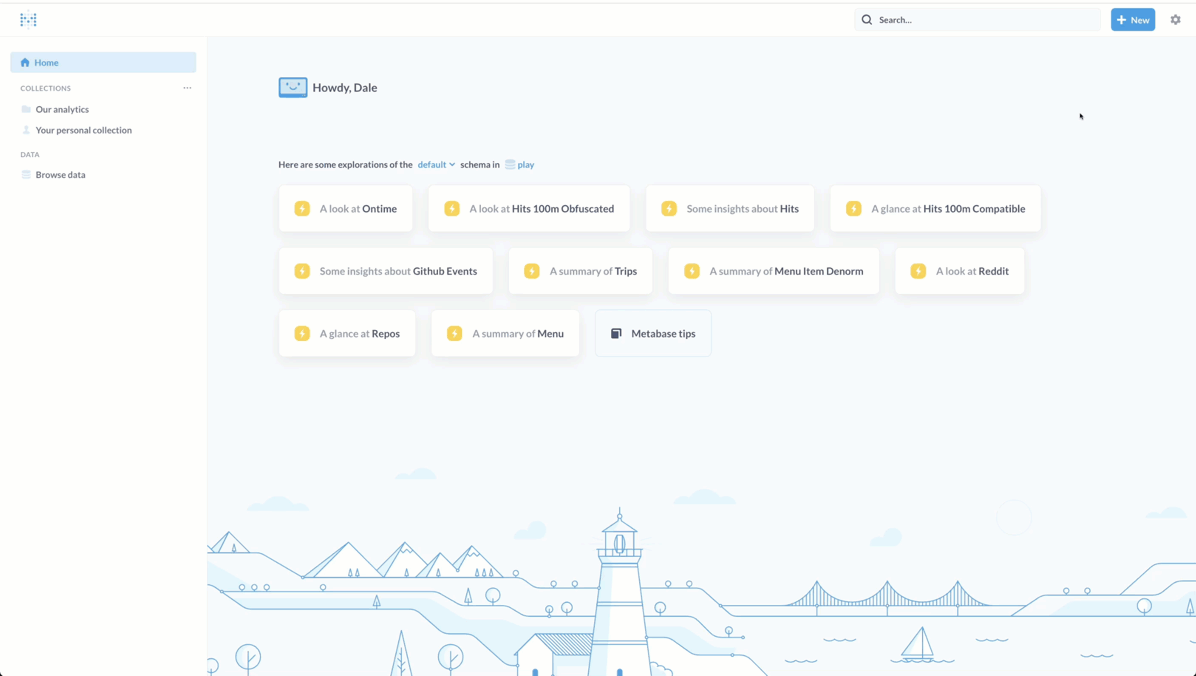Image resolution: width=1196 pixels, height=676 pixels.
Task: Click the Our analytics folder icon
Action: 26,109
